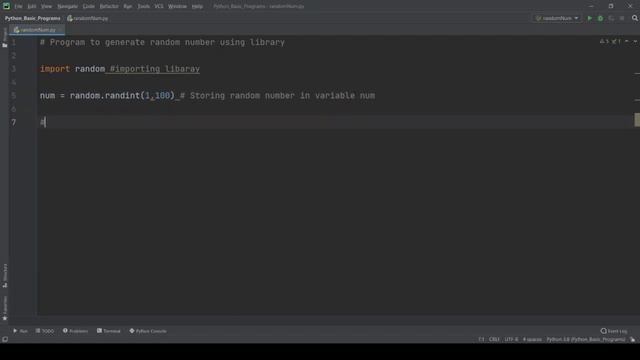Open the TODO tool window tab
The image size is (640, 360).
[x=44, y=331]
